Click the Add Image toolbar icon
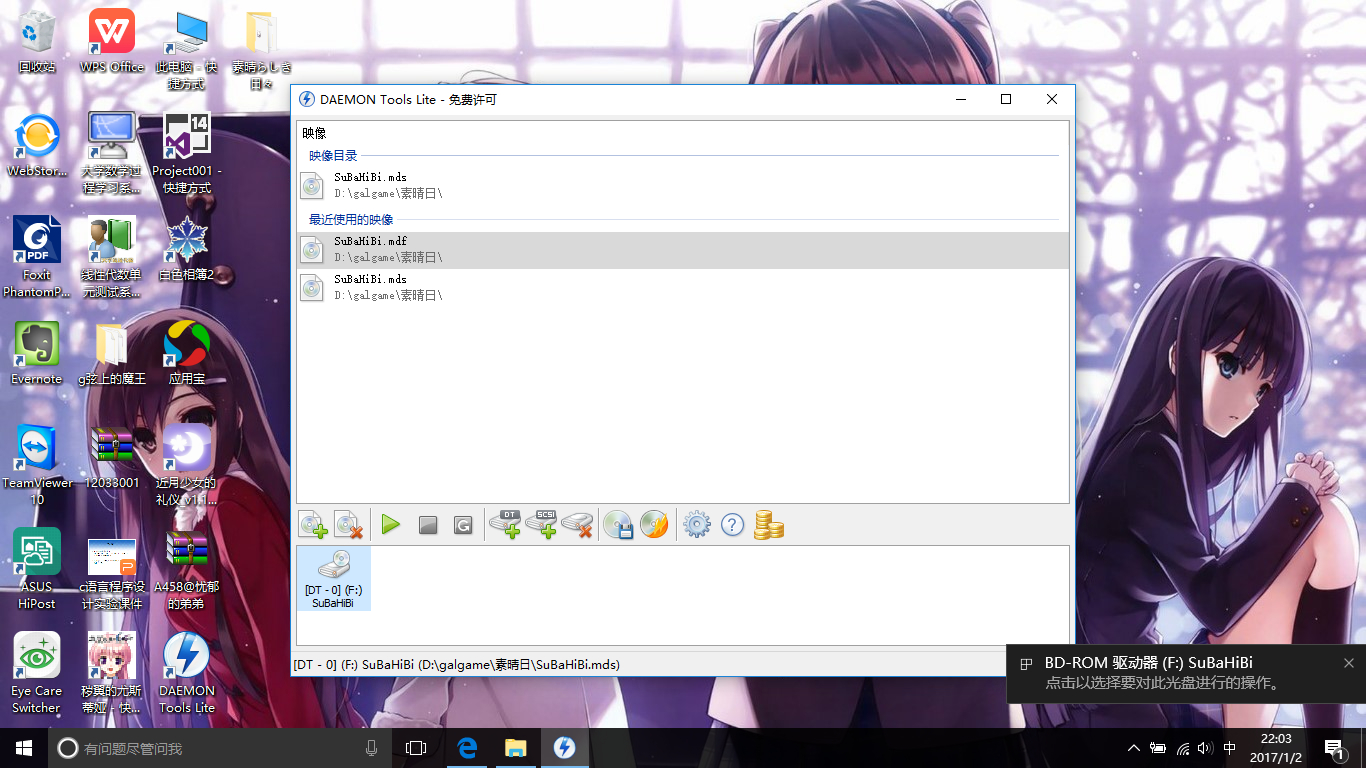Viewport: 1366px width, 768px height. point(313,524)
